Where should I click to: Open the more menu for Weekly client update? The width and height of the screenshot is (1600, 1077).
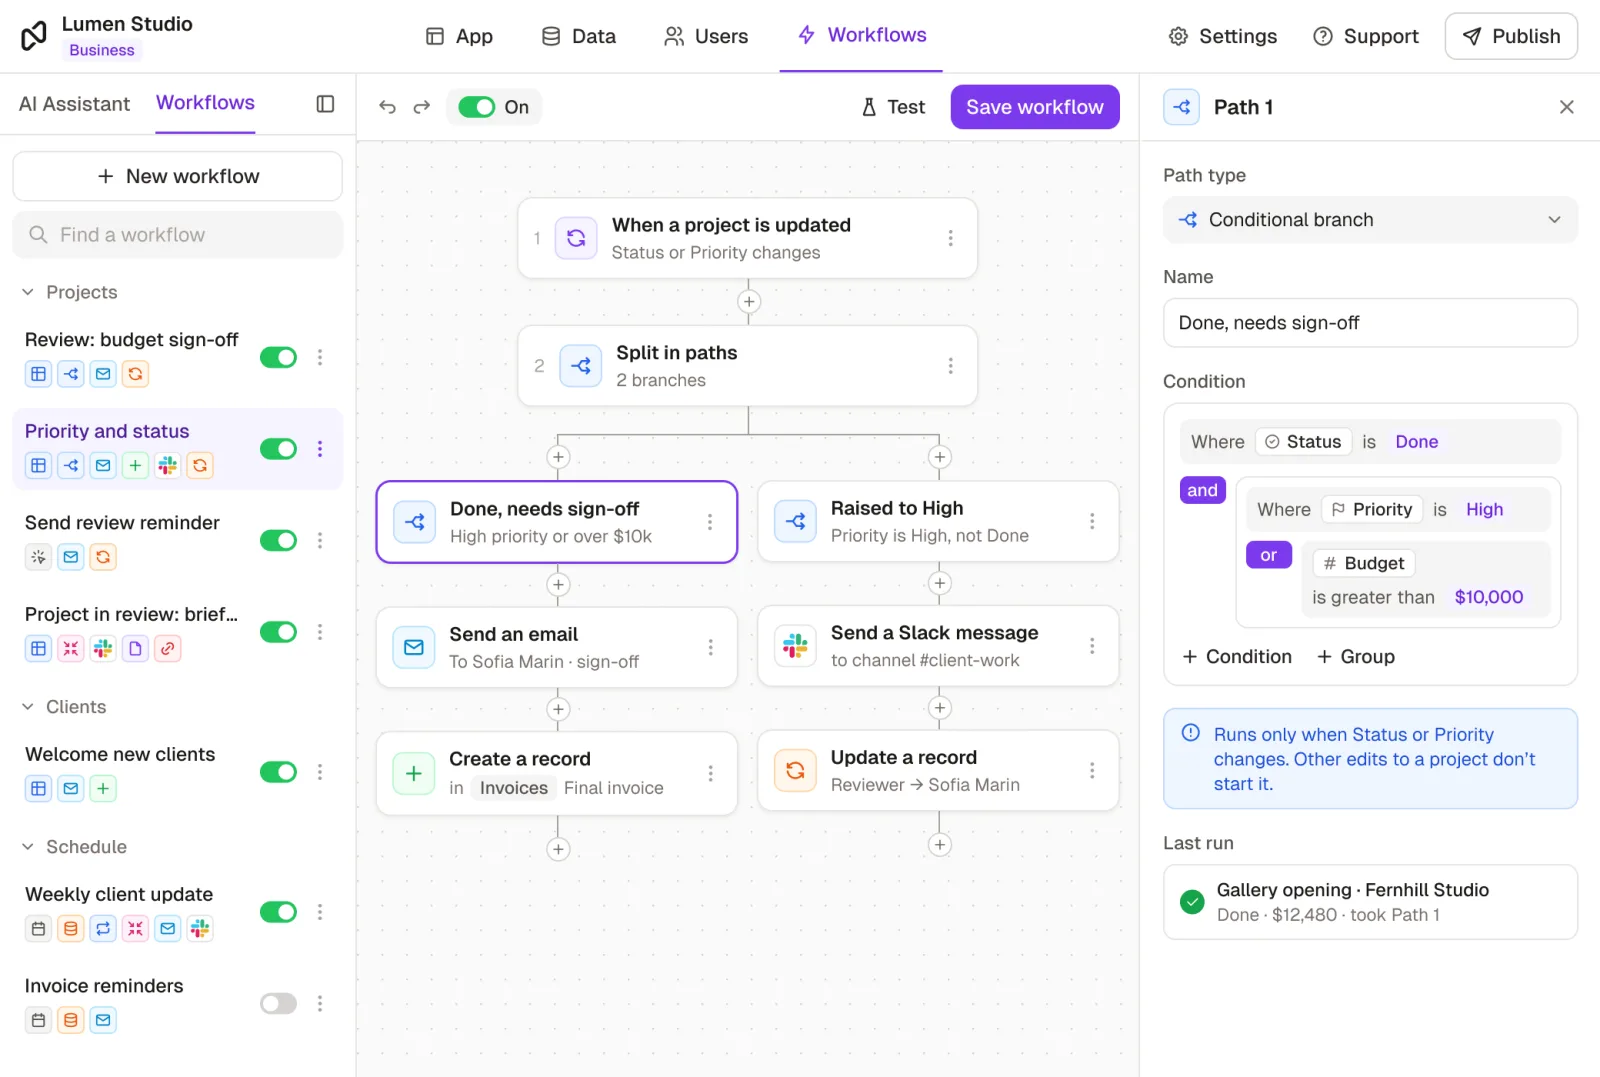[x=320, y=912]
